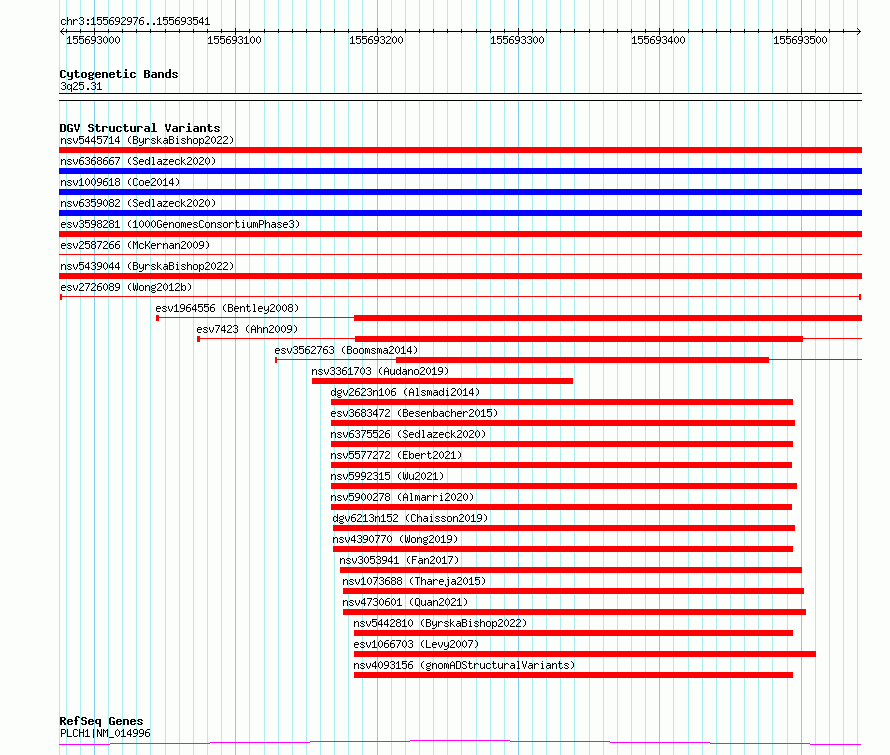The width and height of the screenshot is (890, 755).
Task: Click the blue bar of nsv6359082
Action: click(460, 213)
